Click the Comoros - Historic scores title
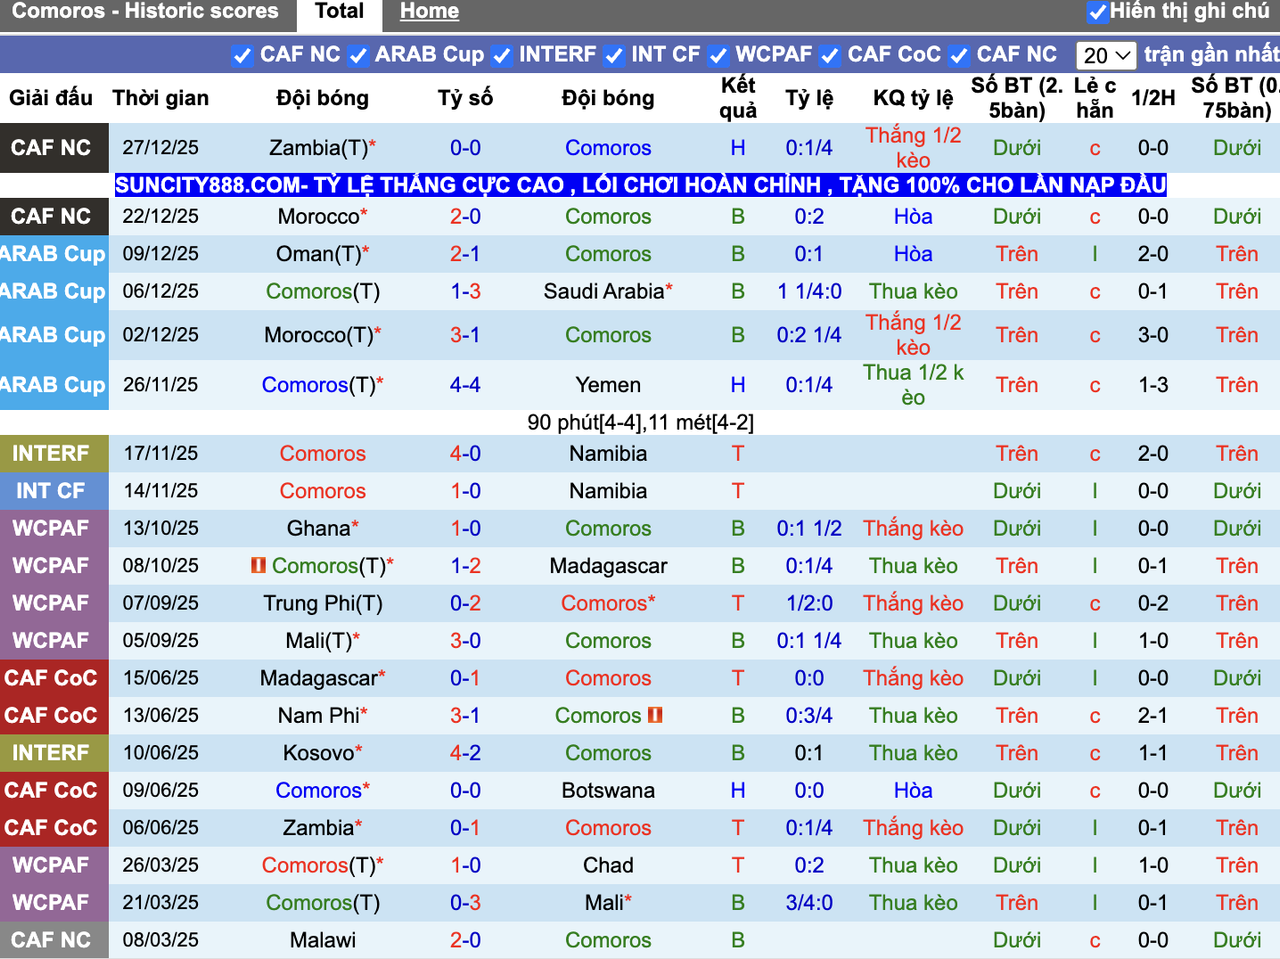This screenshot has width=1280, height=959. point(145,12)
